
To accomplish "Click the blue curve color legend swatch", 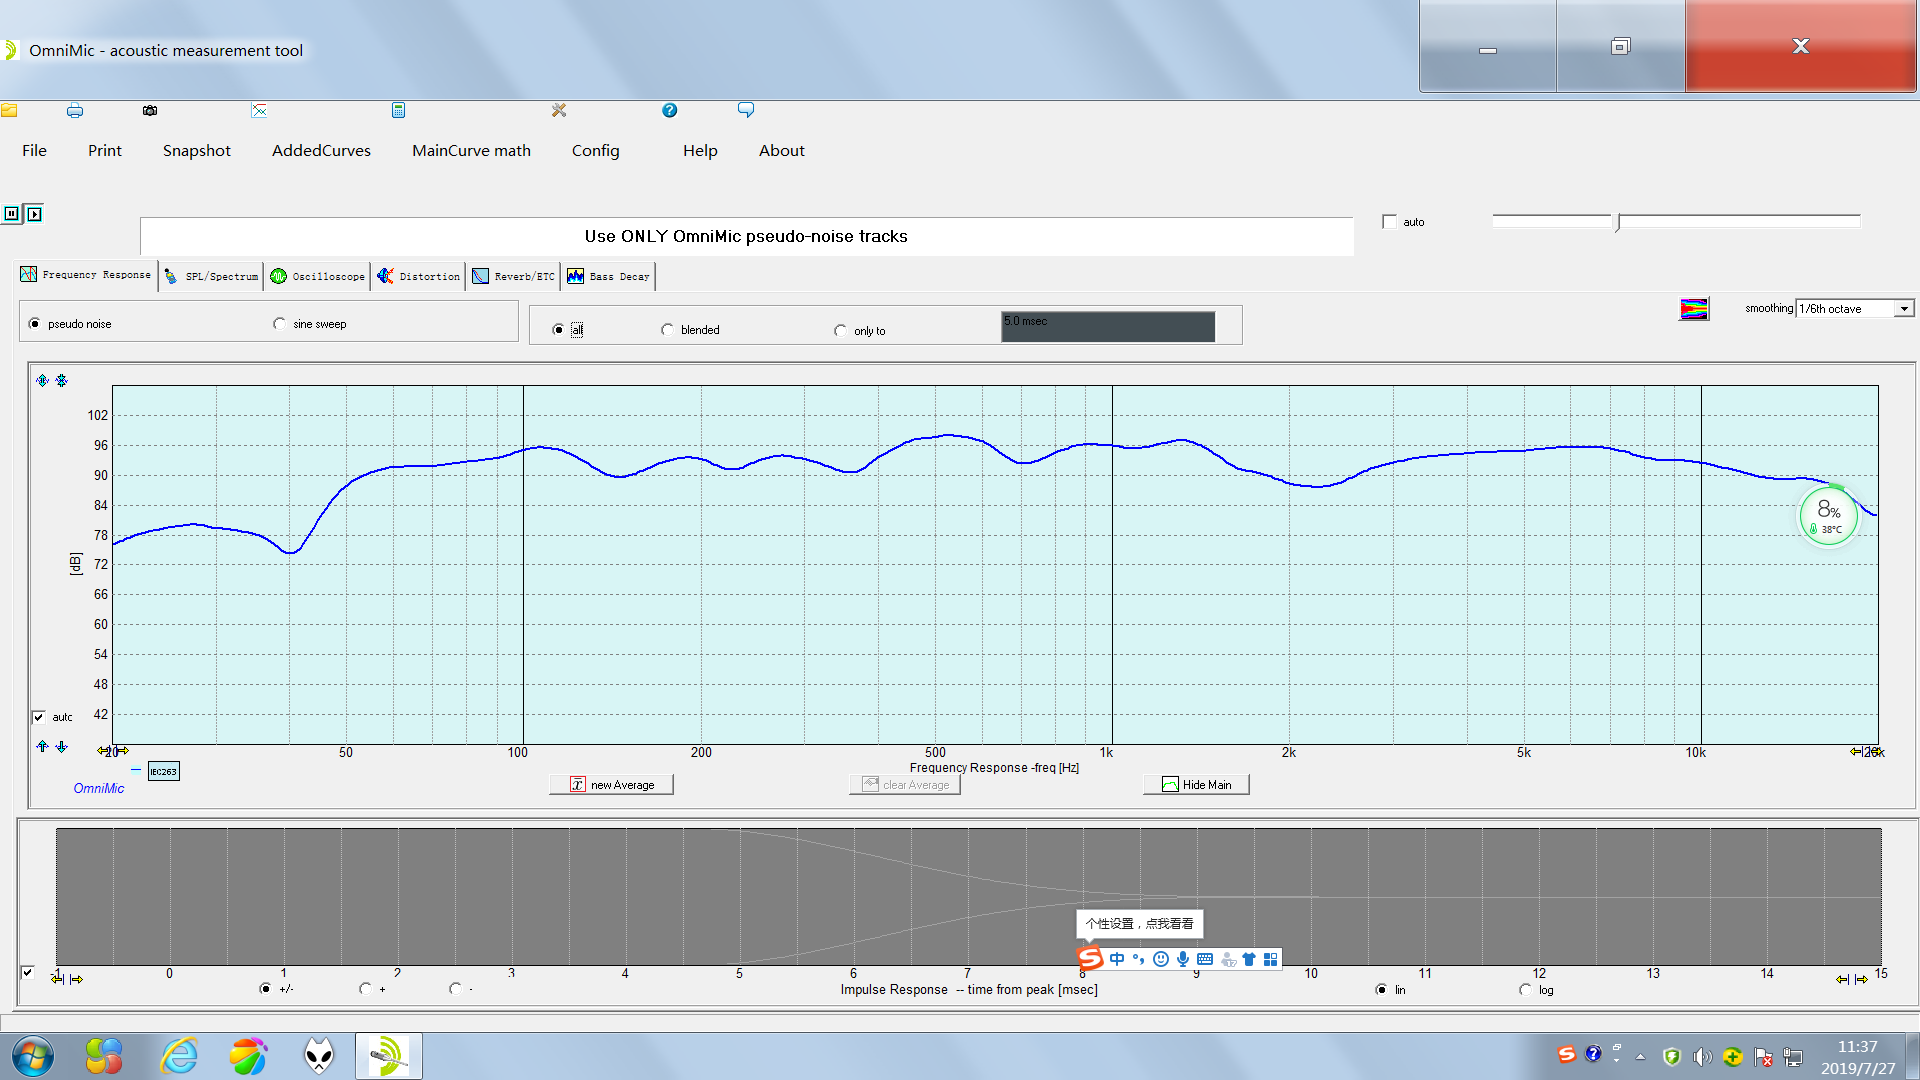I will [x=136, y=770].
